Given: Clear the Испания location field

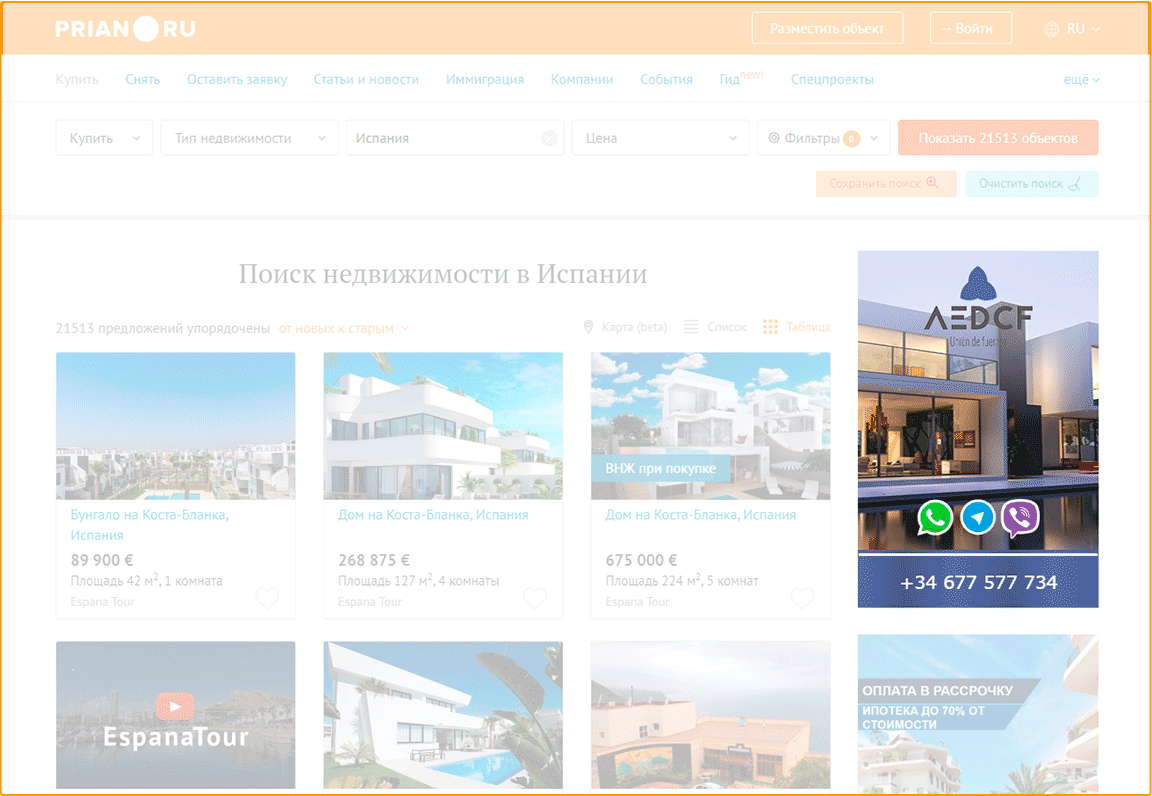Looking at the screenshot, I should [x=549, y=138].
